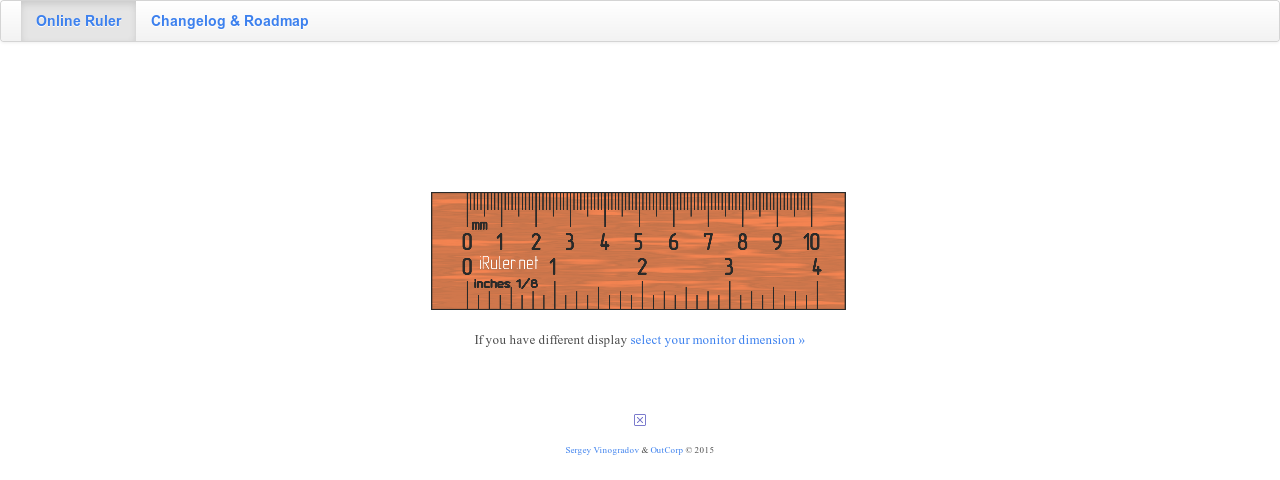Open the Sergey Vinogradov link
Viewport: 1280px width, 480px height.
pyautogui.click(x=602, y=451)
